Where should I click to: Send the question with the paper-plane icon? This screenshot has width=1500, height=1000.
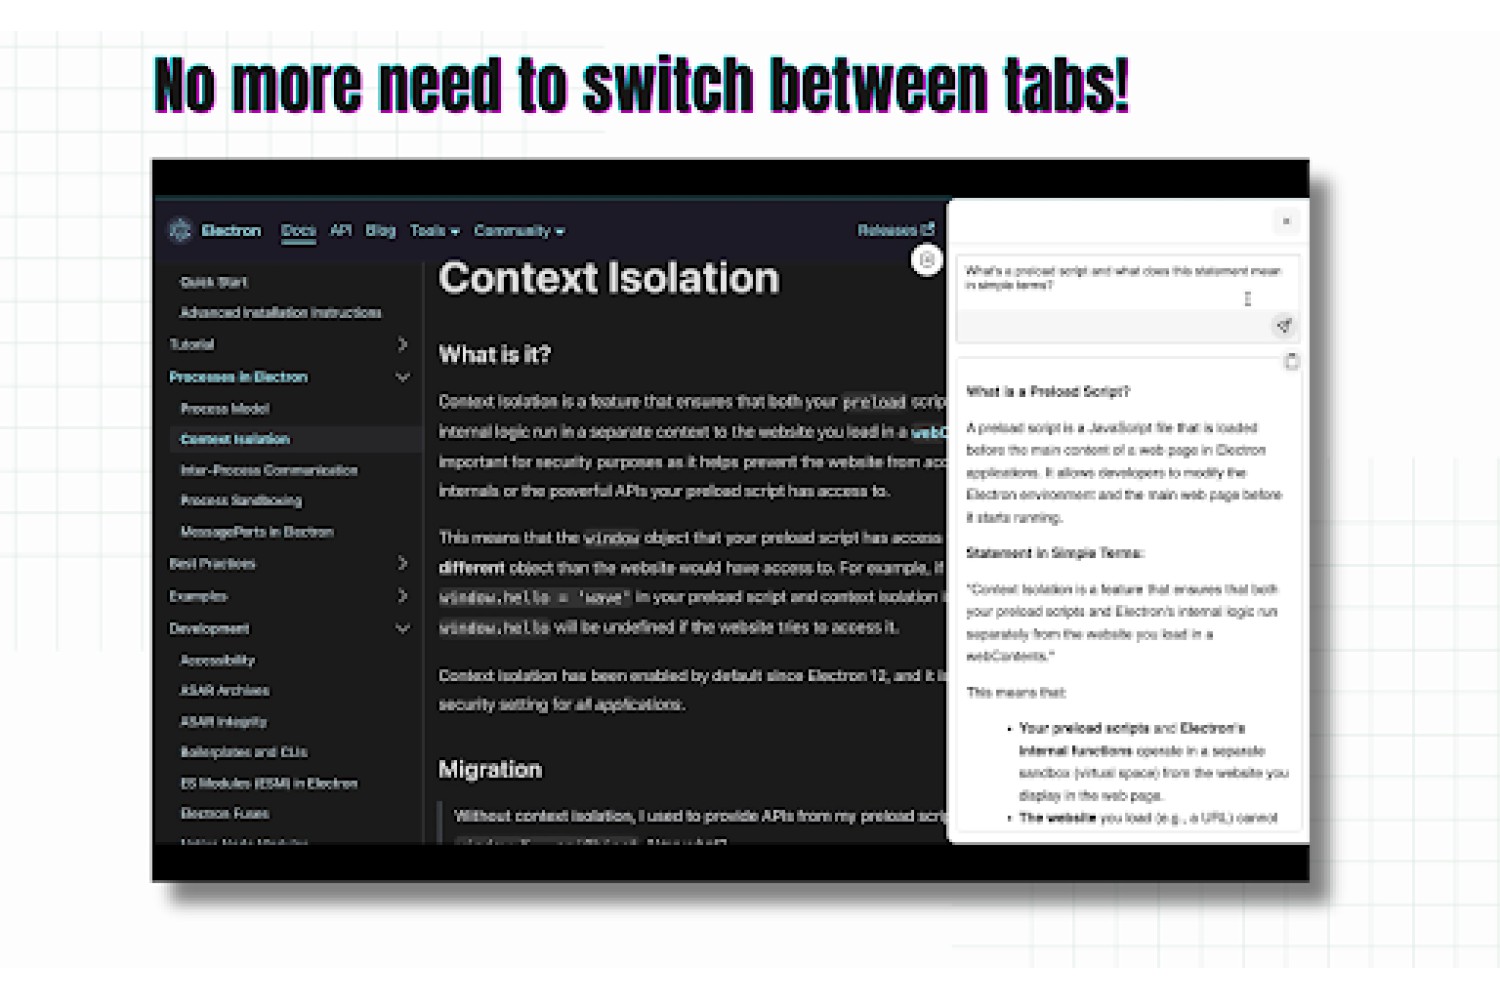click(1284, 326)
